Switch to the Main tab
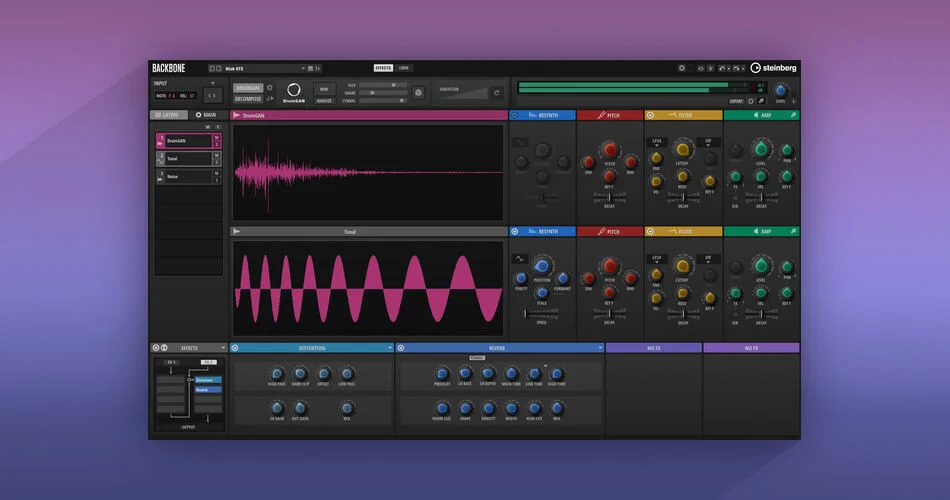This screenshot has height=500, width=950. point(206,115)
